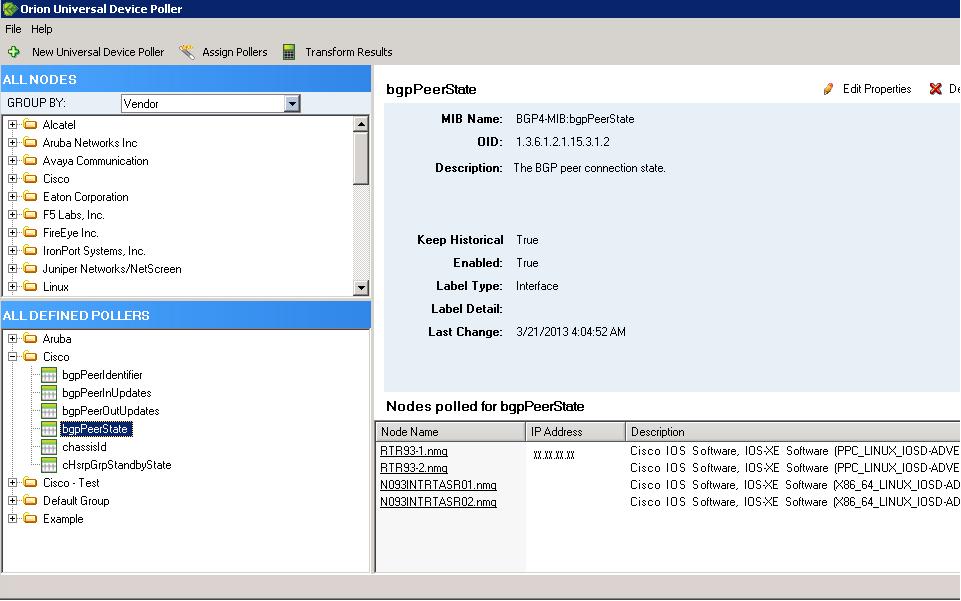The height and width of the screenshot is (601, 961).
Task: Click Assign Pollers toolbar label
Action: (235, 52)
